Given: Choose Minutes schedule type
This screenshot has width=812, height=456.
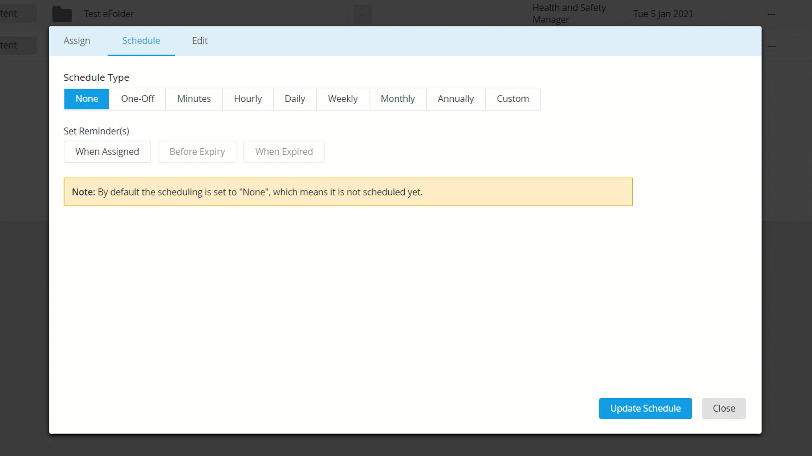Looking at the screenshot, I should [194, 99].
